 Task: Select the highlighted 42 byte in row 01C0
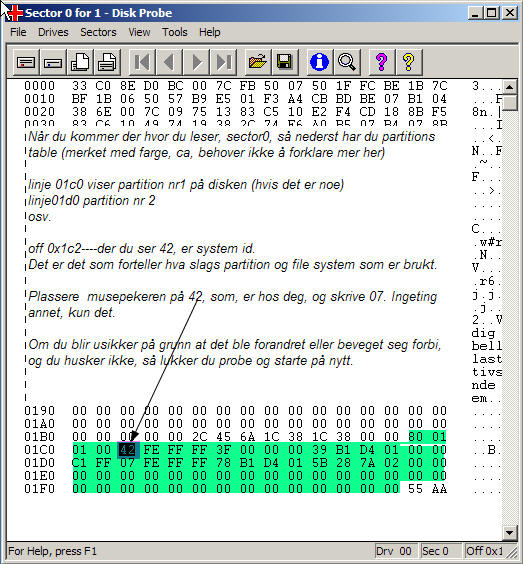click(x=127, y=450)
